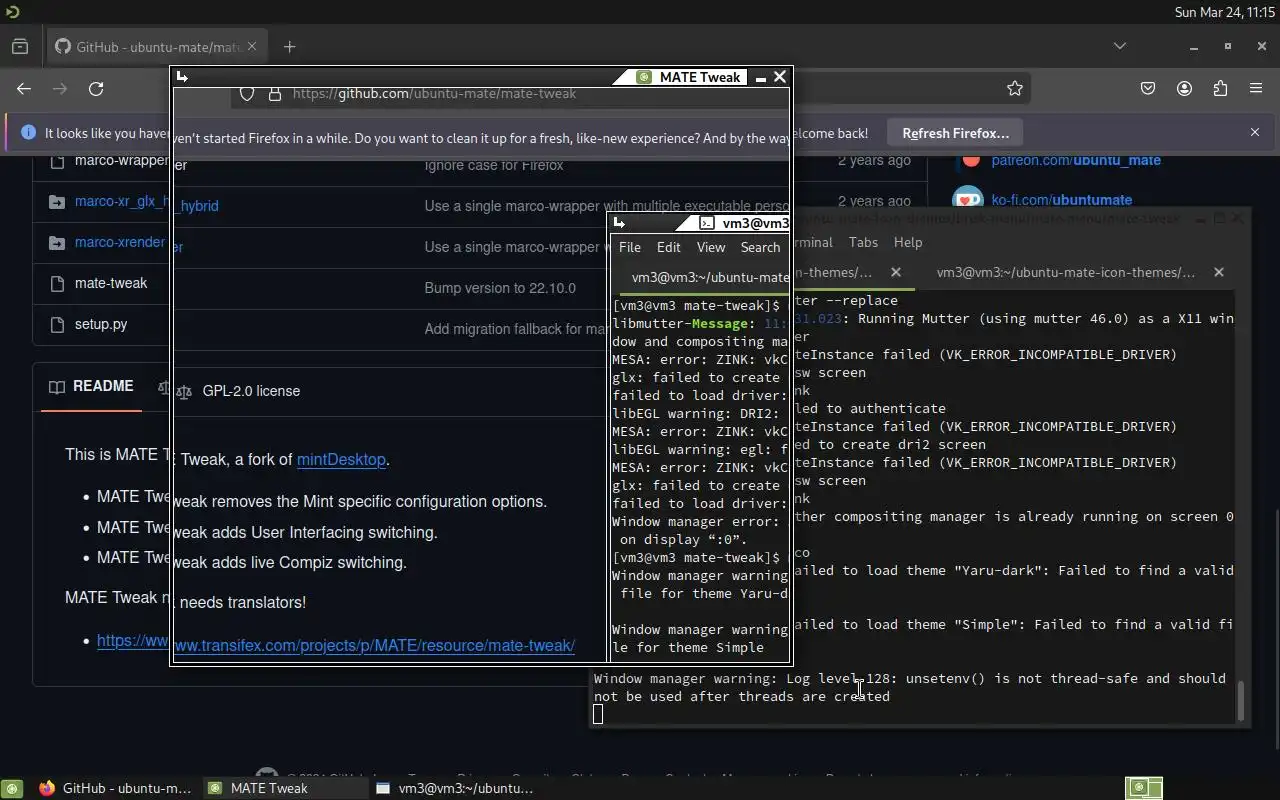
Task: Open the setup.py file entry
Action: coord(101,324)
